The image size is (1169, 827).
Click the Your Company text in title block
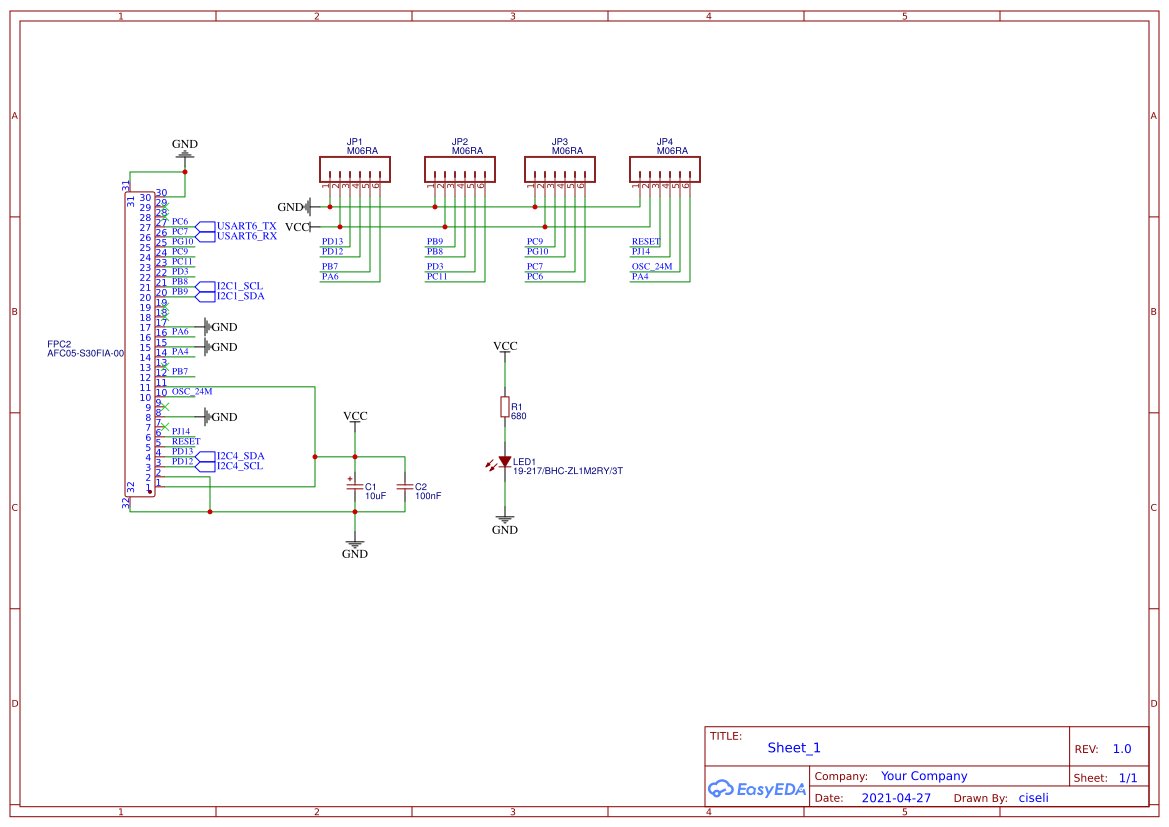pos(924,775)
